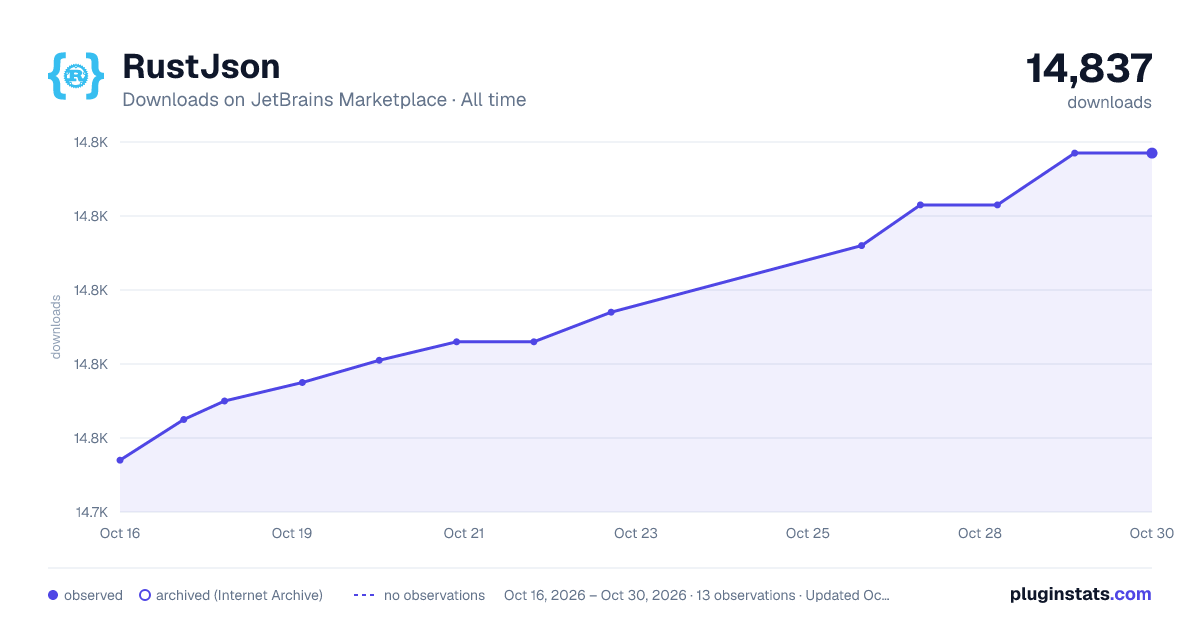1200x630 pixels.
Task: Click the 14,837 downloads total
Action: tap(1089, 69)
